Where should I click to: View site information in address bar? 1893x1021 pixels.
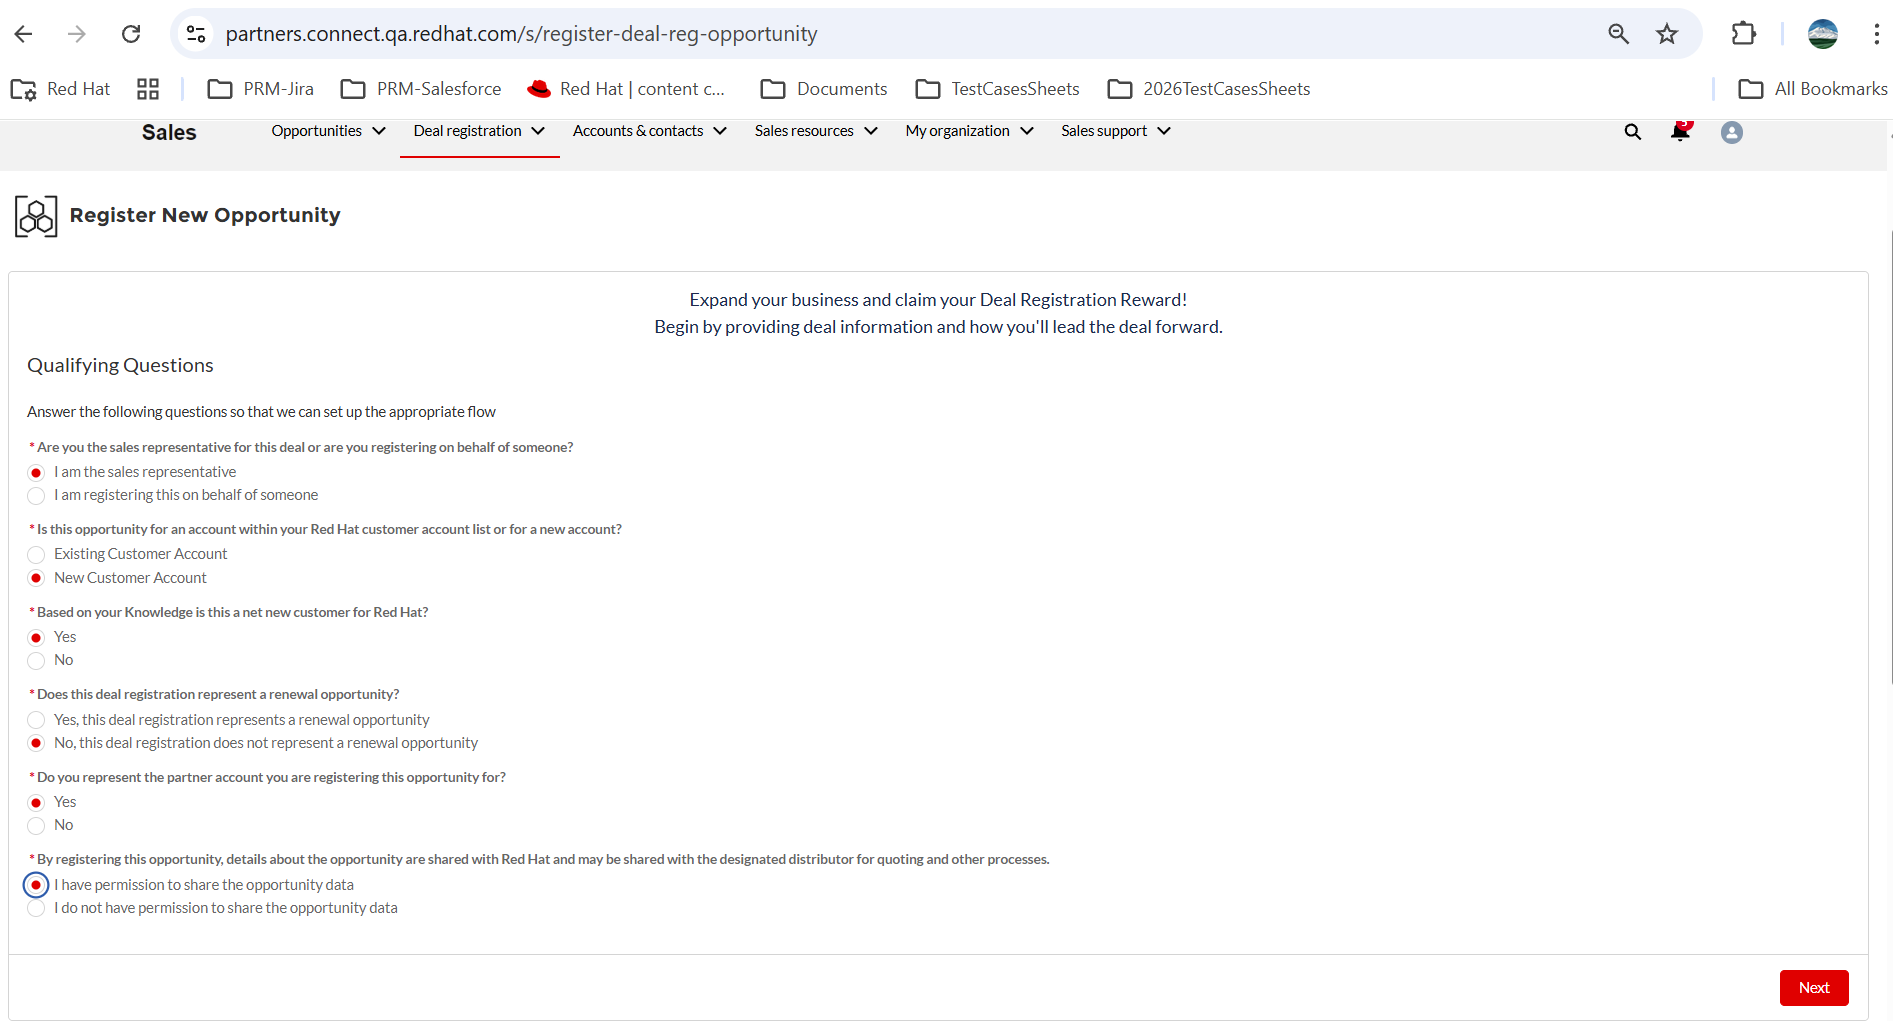[x=196, y=34]
